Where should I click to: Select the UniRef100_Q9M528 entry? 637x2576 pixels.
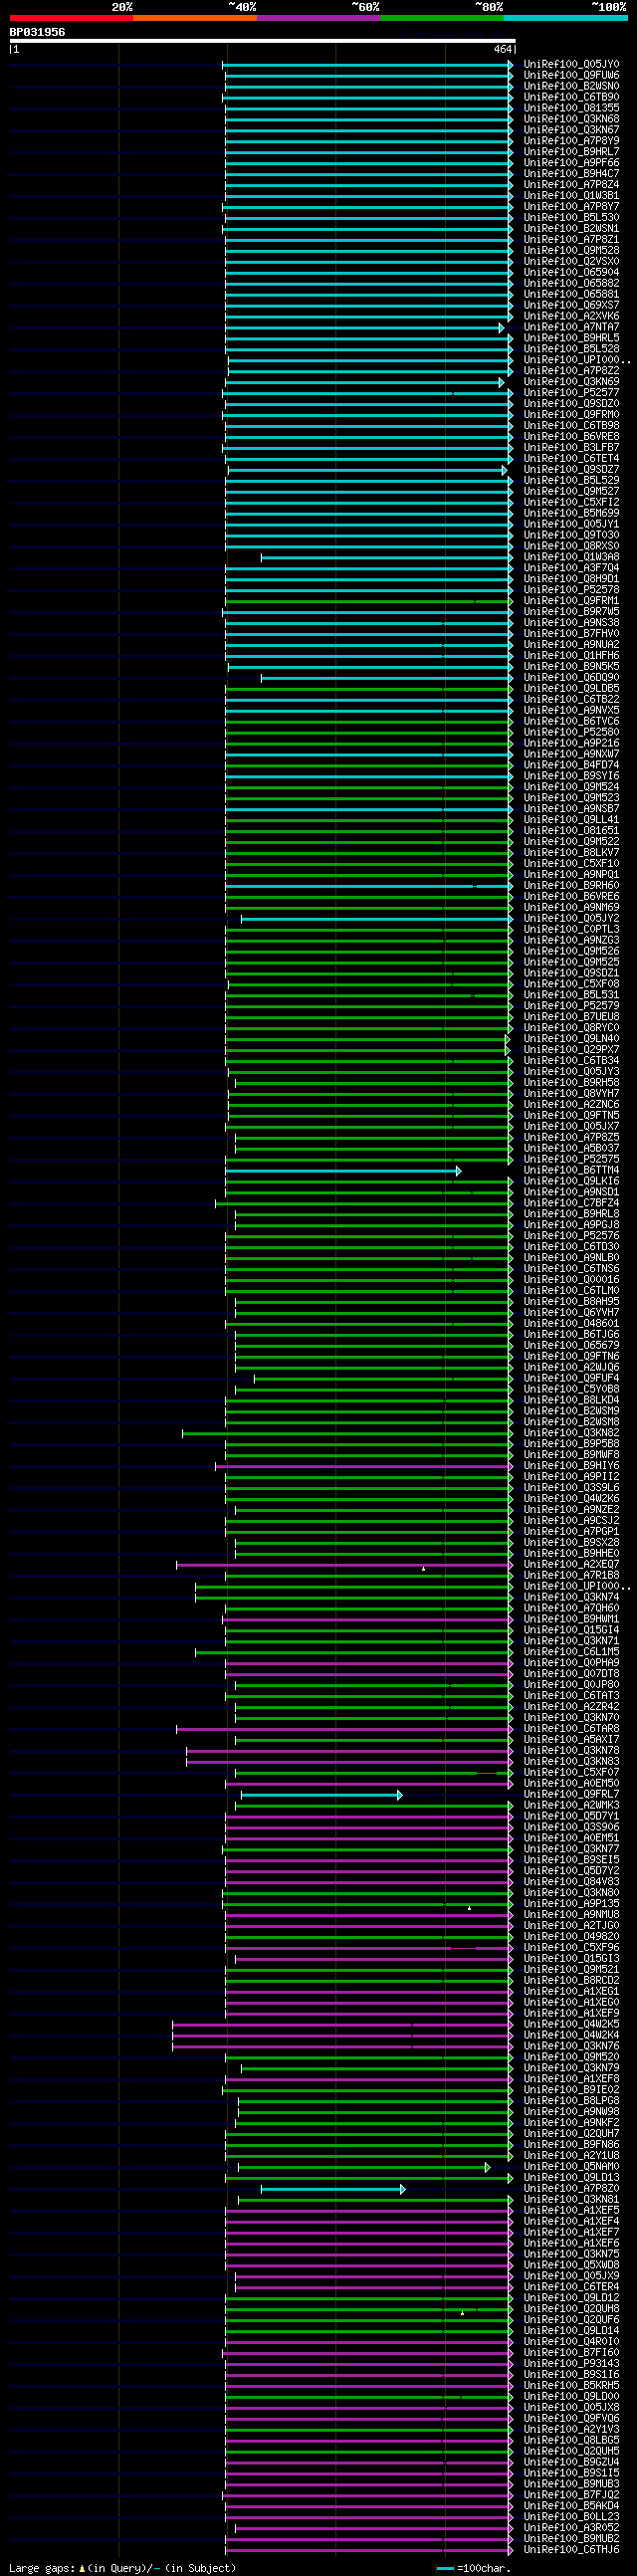pos(571,250)
